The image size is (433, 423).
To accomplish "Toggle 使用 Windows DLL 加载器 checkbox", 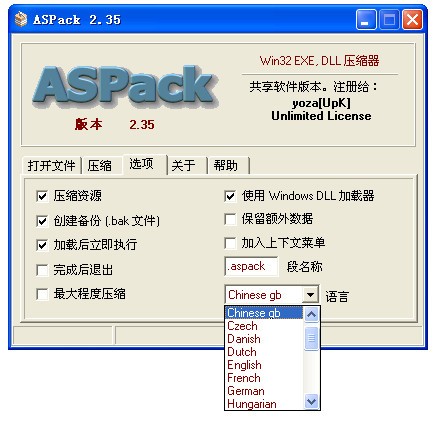I will click(230, 196).
